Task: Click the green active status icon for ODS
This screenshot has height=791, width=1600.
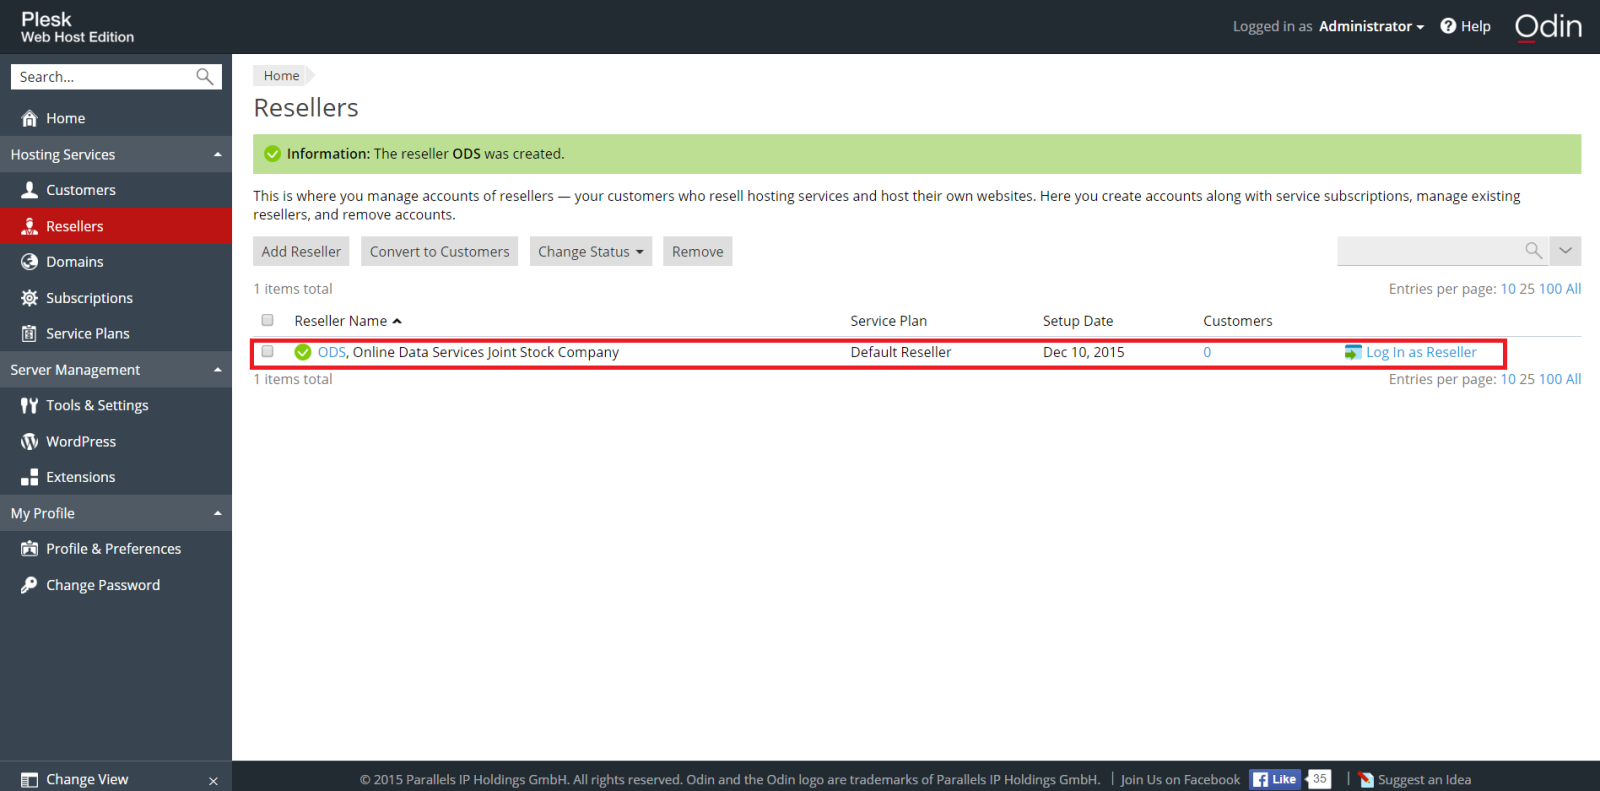Action: pyautogui.click(x=303, y=352)
